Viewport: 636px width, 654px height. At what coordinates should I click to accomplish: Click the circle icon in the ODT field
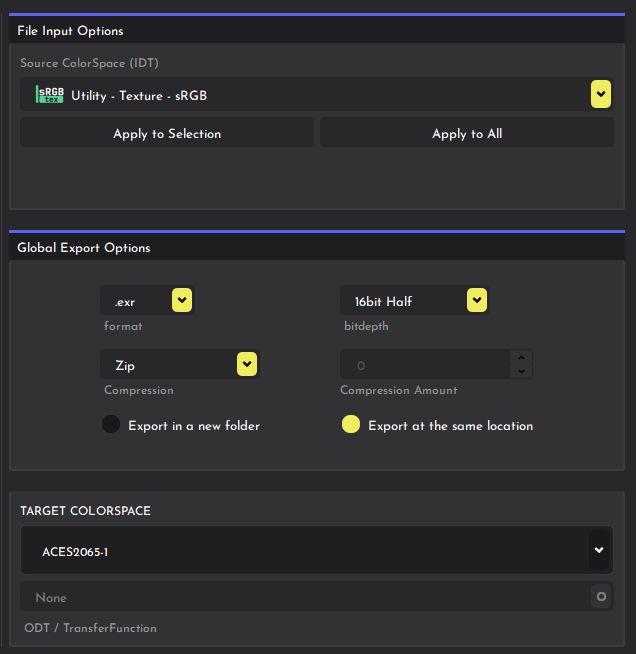[x=601, y=597]
